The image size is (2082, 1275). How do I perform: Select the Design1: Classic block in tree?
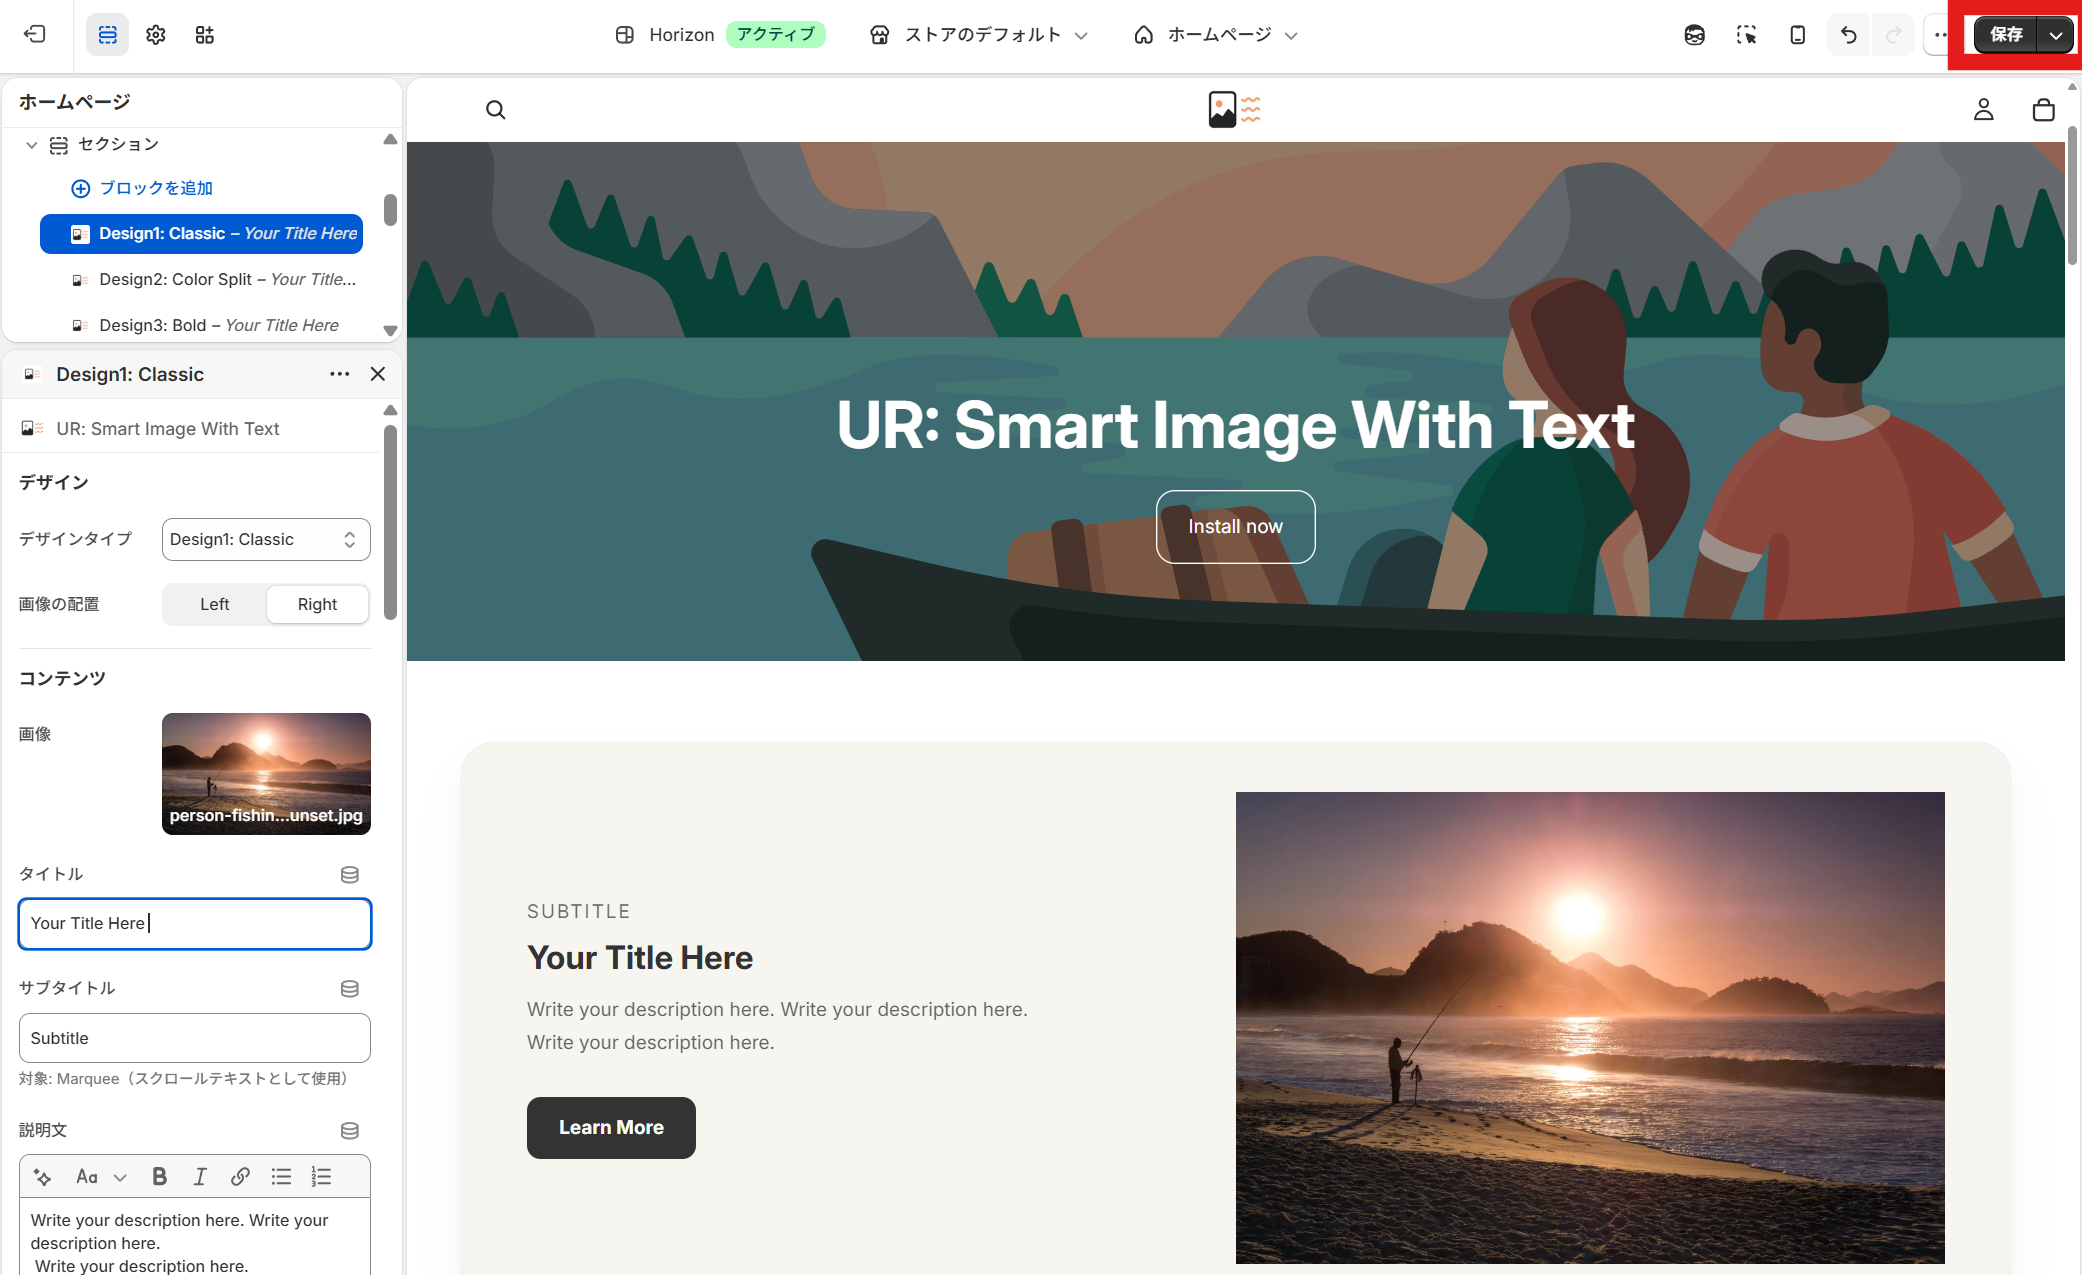201,234
